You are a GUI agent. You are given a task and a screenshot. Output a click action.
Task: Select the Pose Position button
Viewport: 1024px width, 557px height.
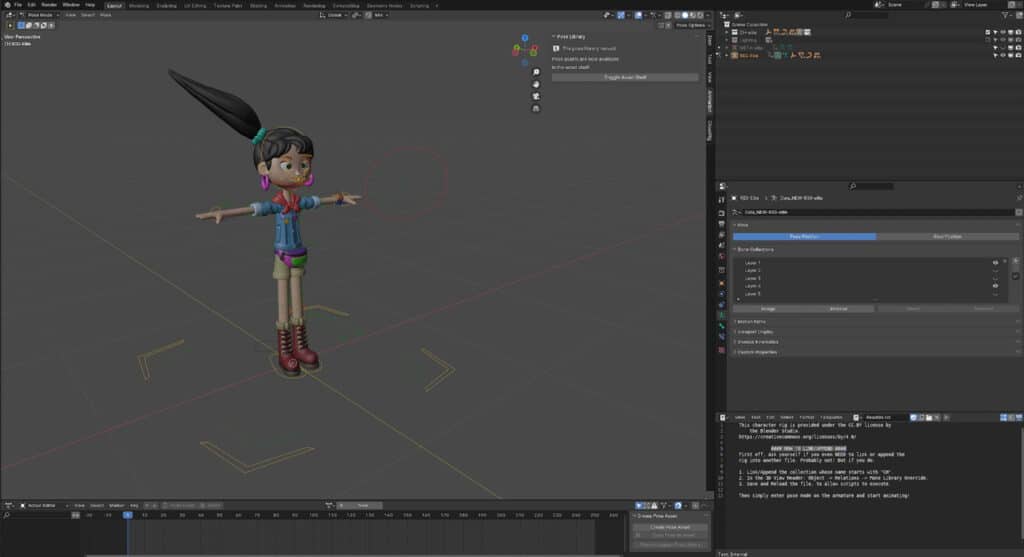pos(804,236)
